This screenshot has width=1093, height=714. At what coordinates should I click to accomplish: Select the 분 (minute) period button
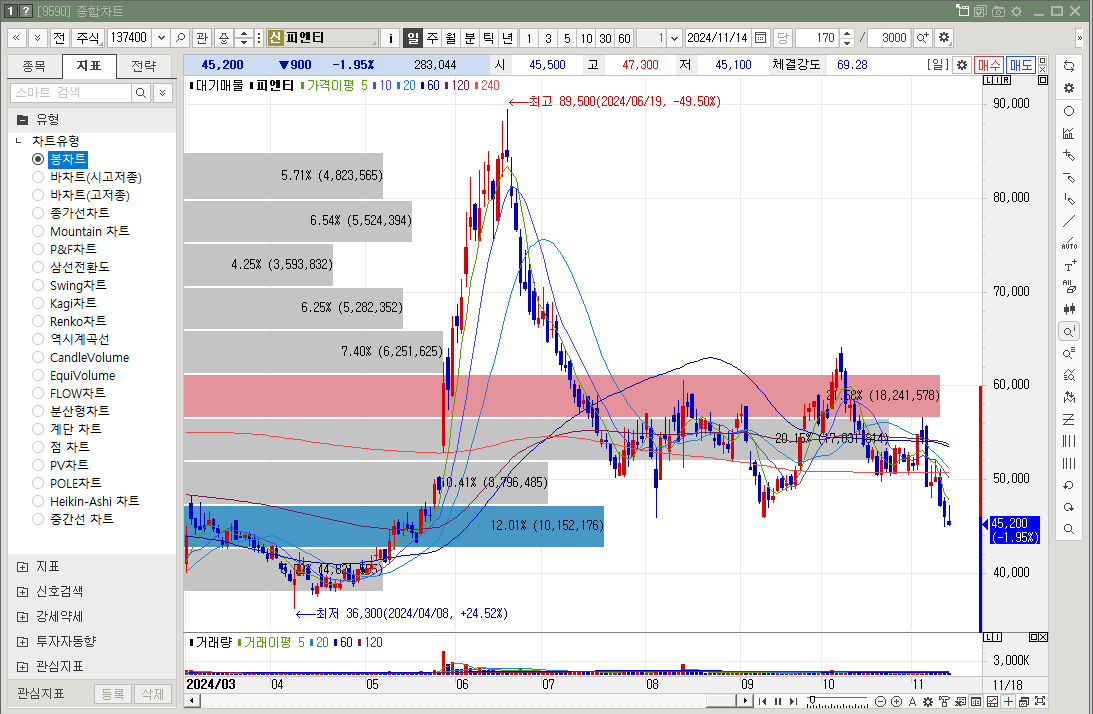click(x=470, y=38)
